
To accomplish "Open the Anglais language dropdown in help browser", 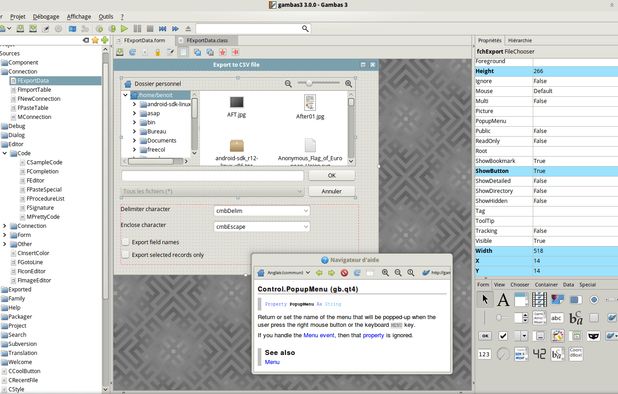I will [289, 273].
